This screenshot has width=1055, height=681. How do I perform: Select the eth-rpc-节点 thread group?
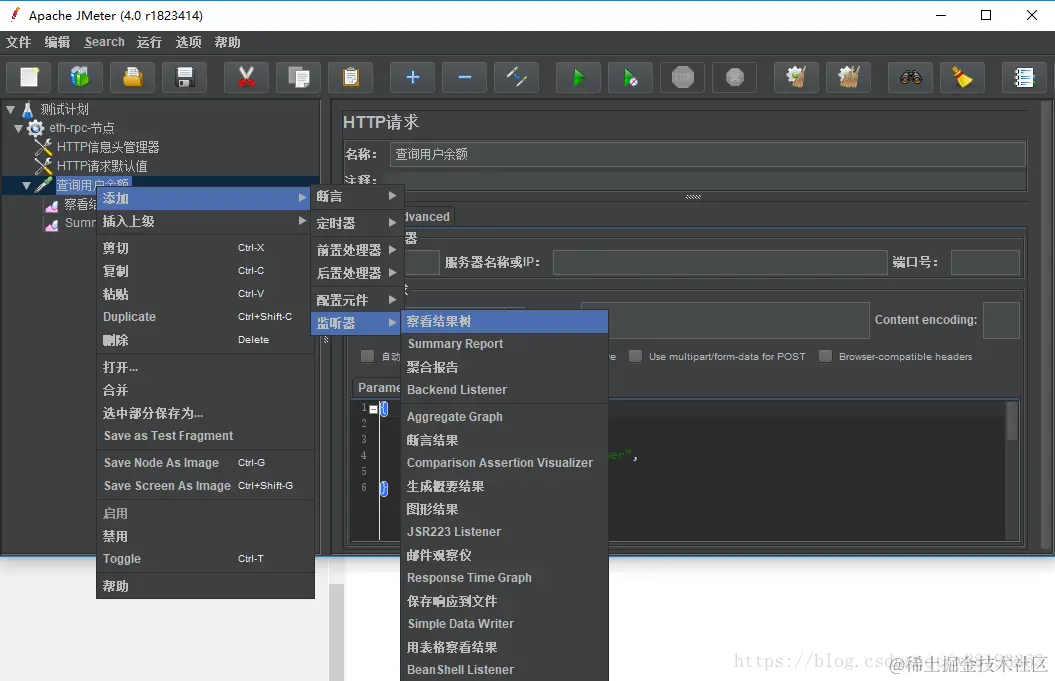click(81, 128)
